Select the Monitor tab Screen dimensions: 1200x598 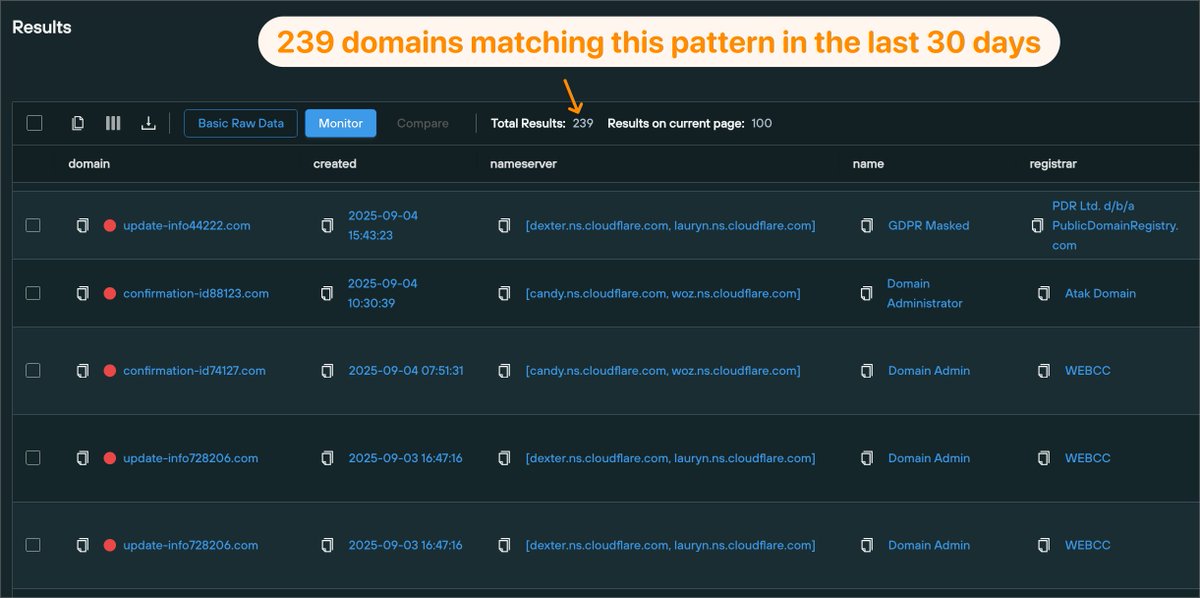(x=340, y=123)
